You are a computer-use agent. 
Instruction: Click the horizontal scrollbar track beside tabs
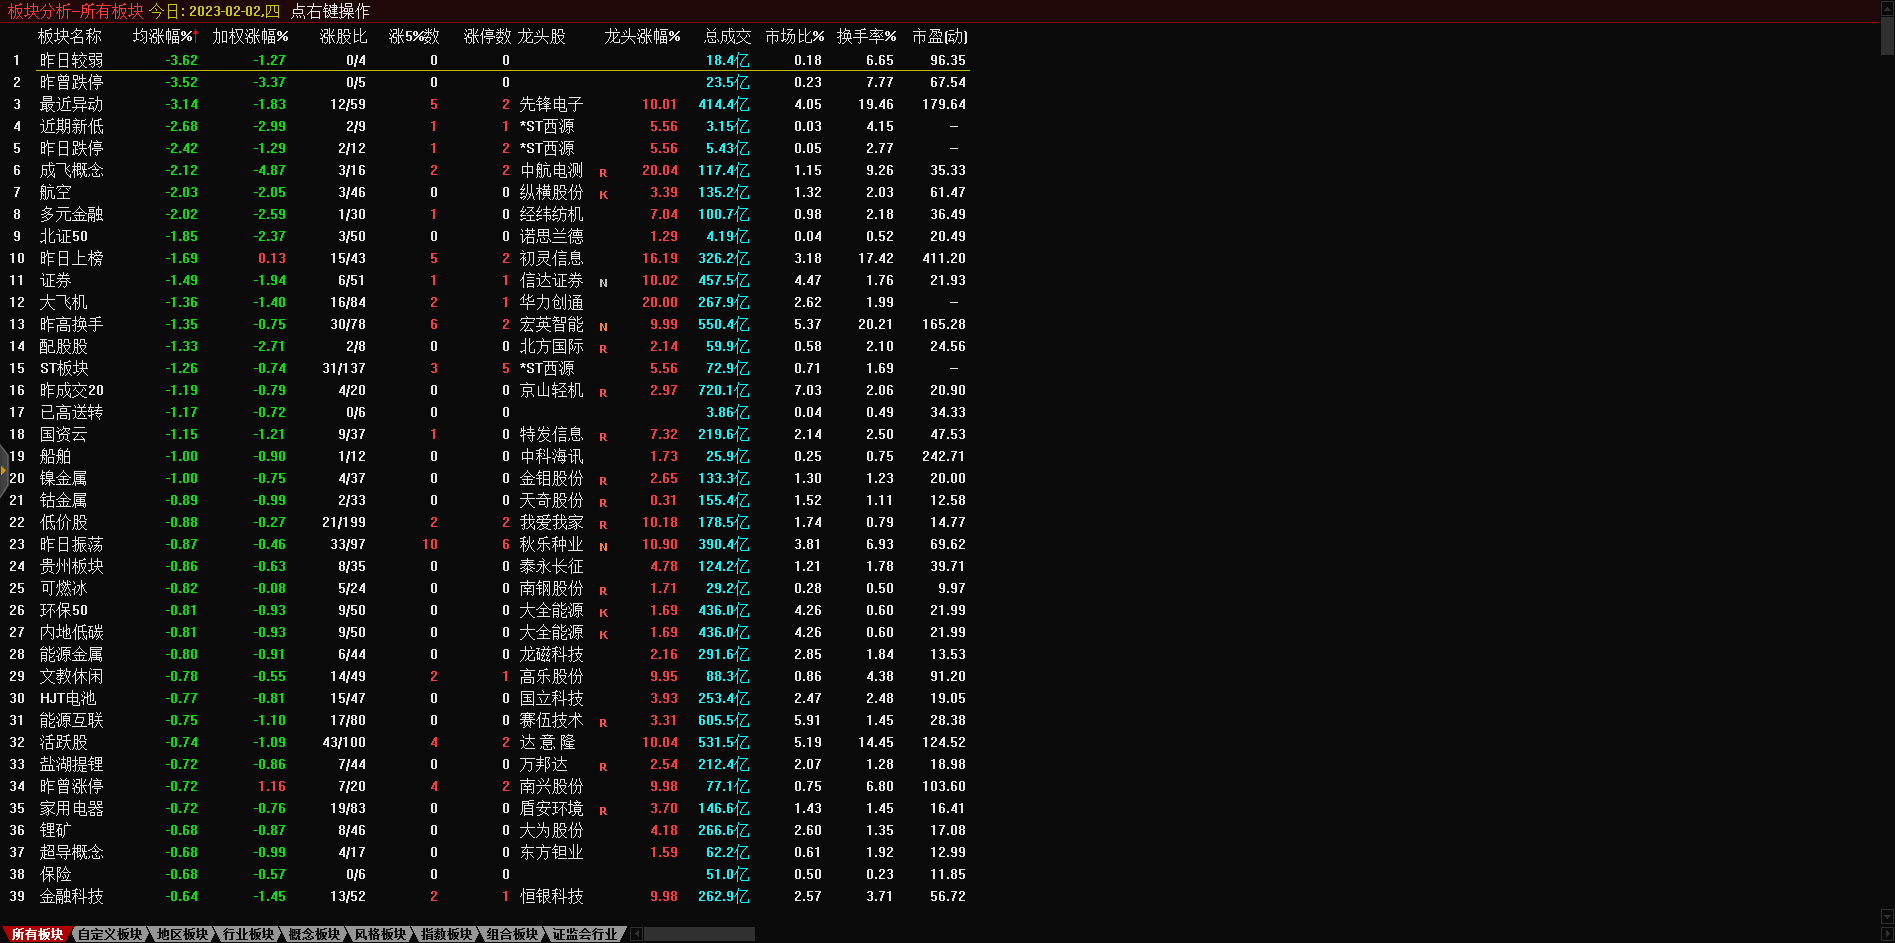tap(700, 934)
